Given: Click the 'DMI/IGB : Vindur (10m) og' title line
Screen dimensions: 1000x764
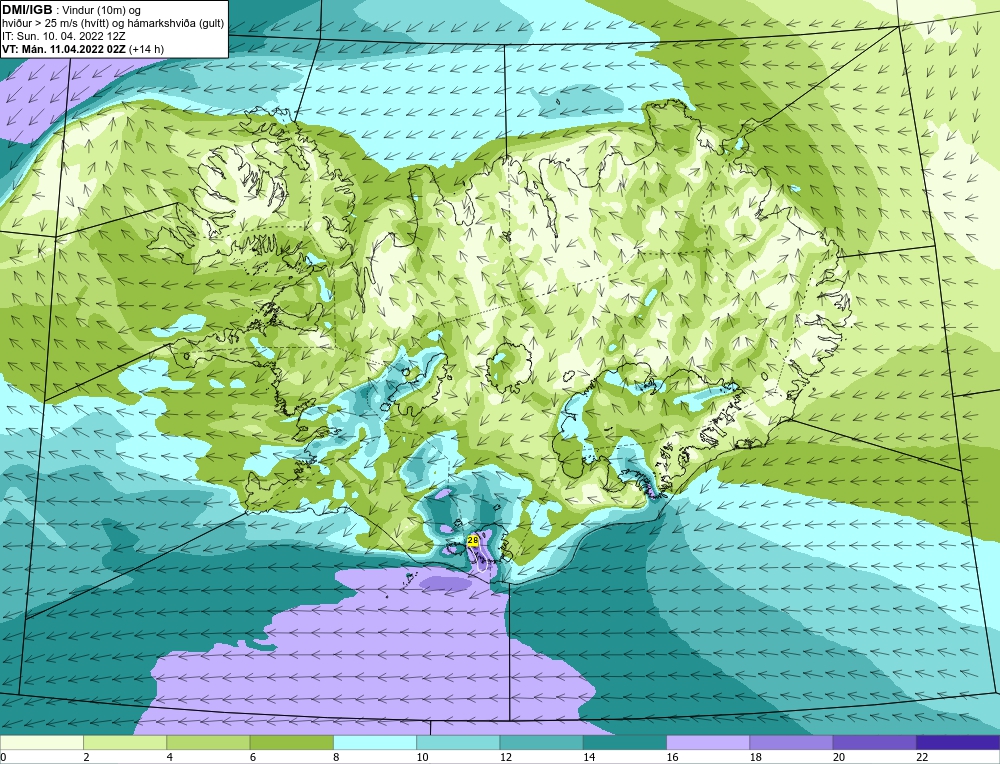Looking at the screenshot, I should coord(72,10).
